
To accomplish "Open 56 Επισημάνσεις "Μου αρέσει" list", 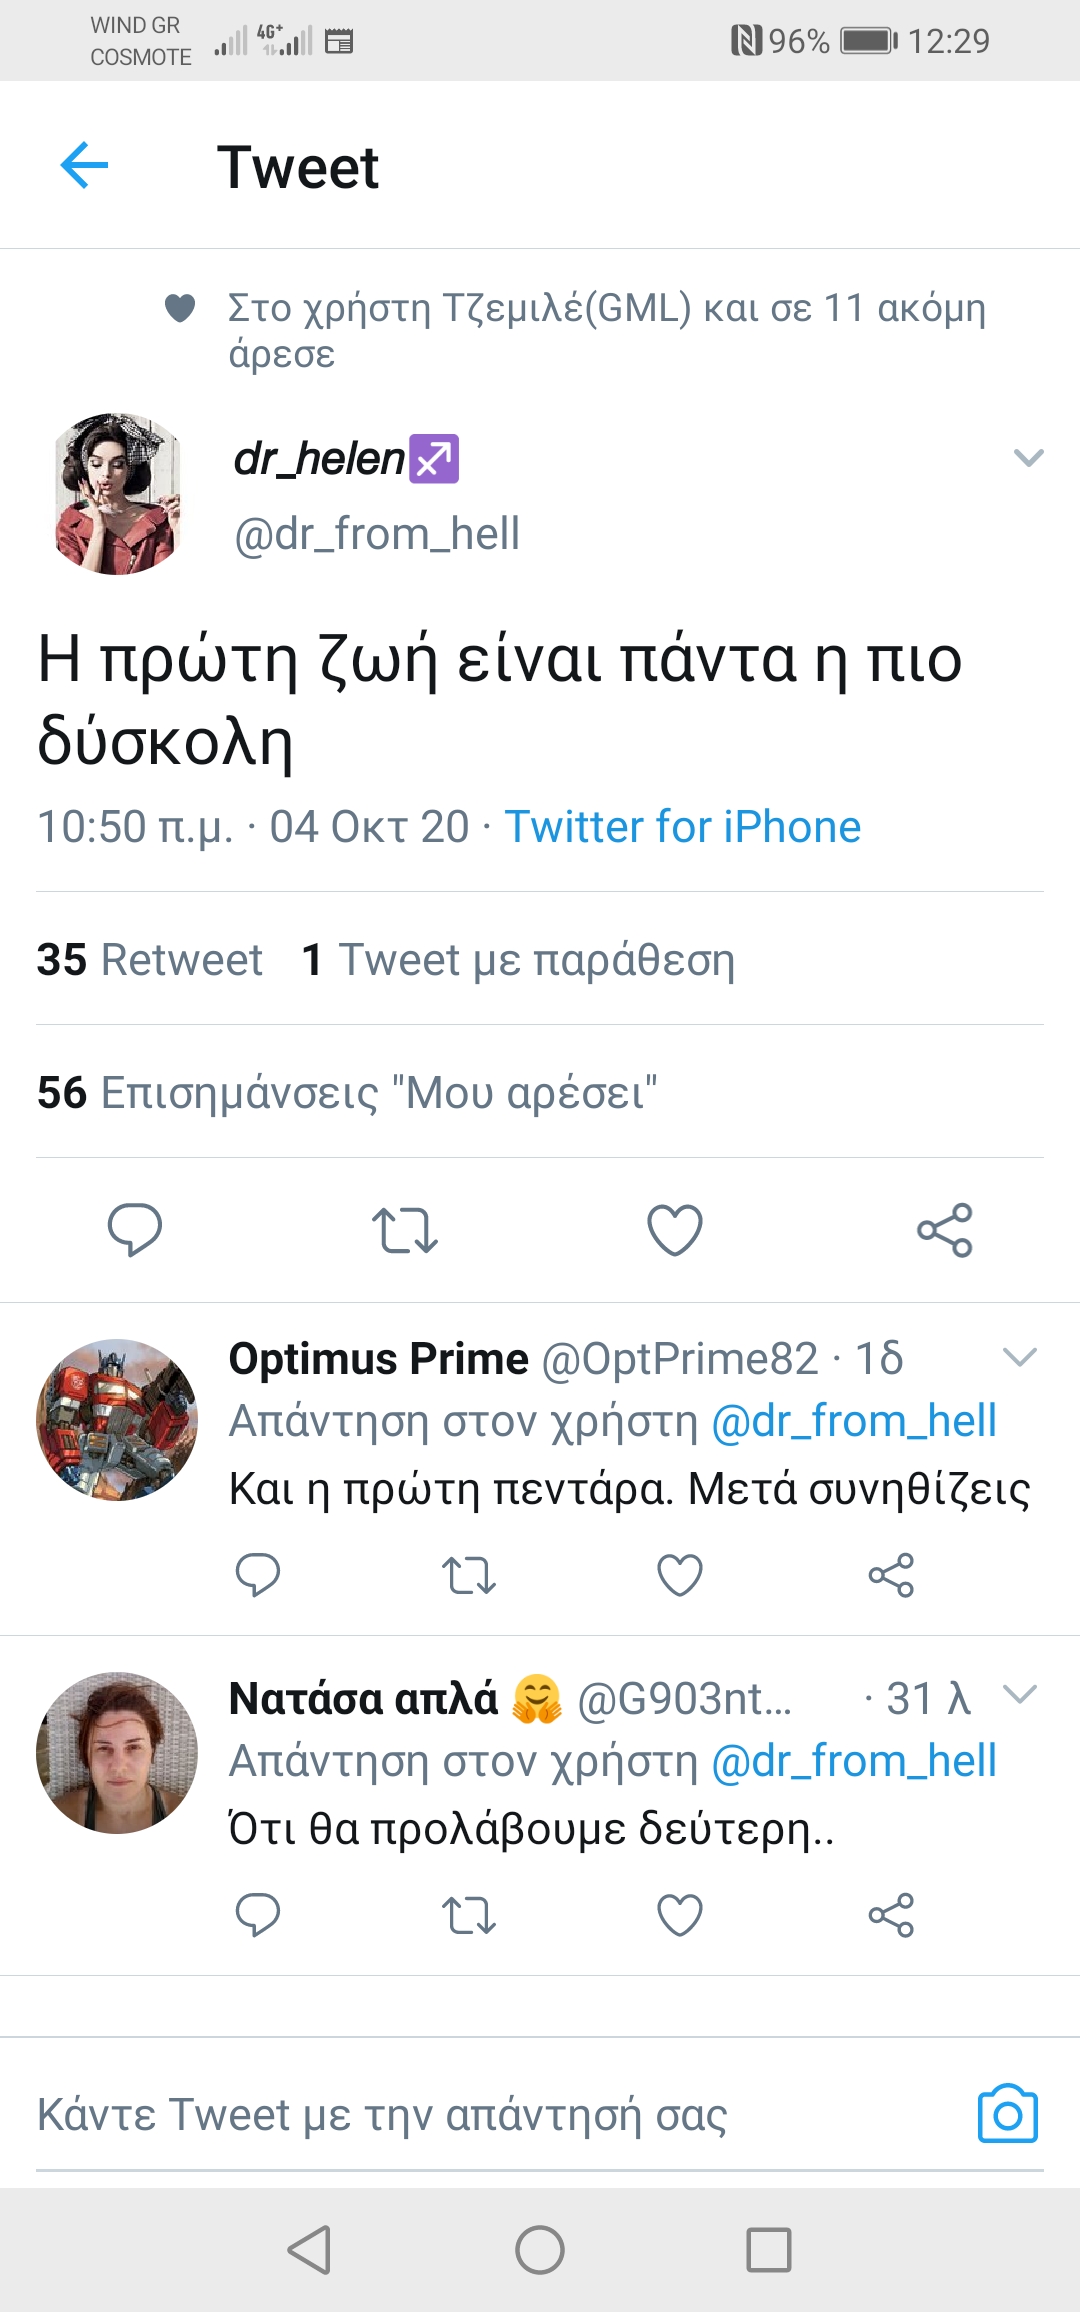I will [x=347, y=1093].
